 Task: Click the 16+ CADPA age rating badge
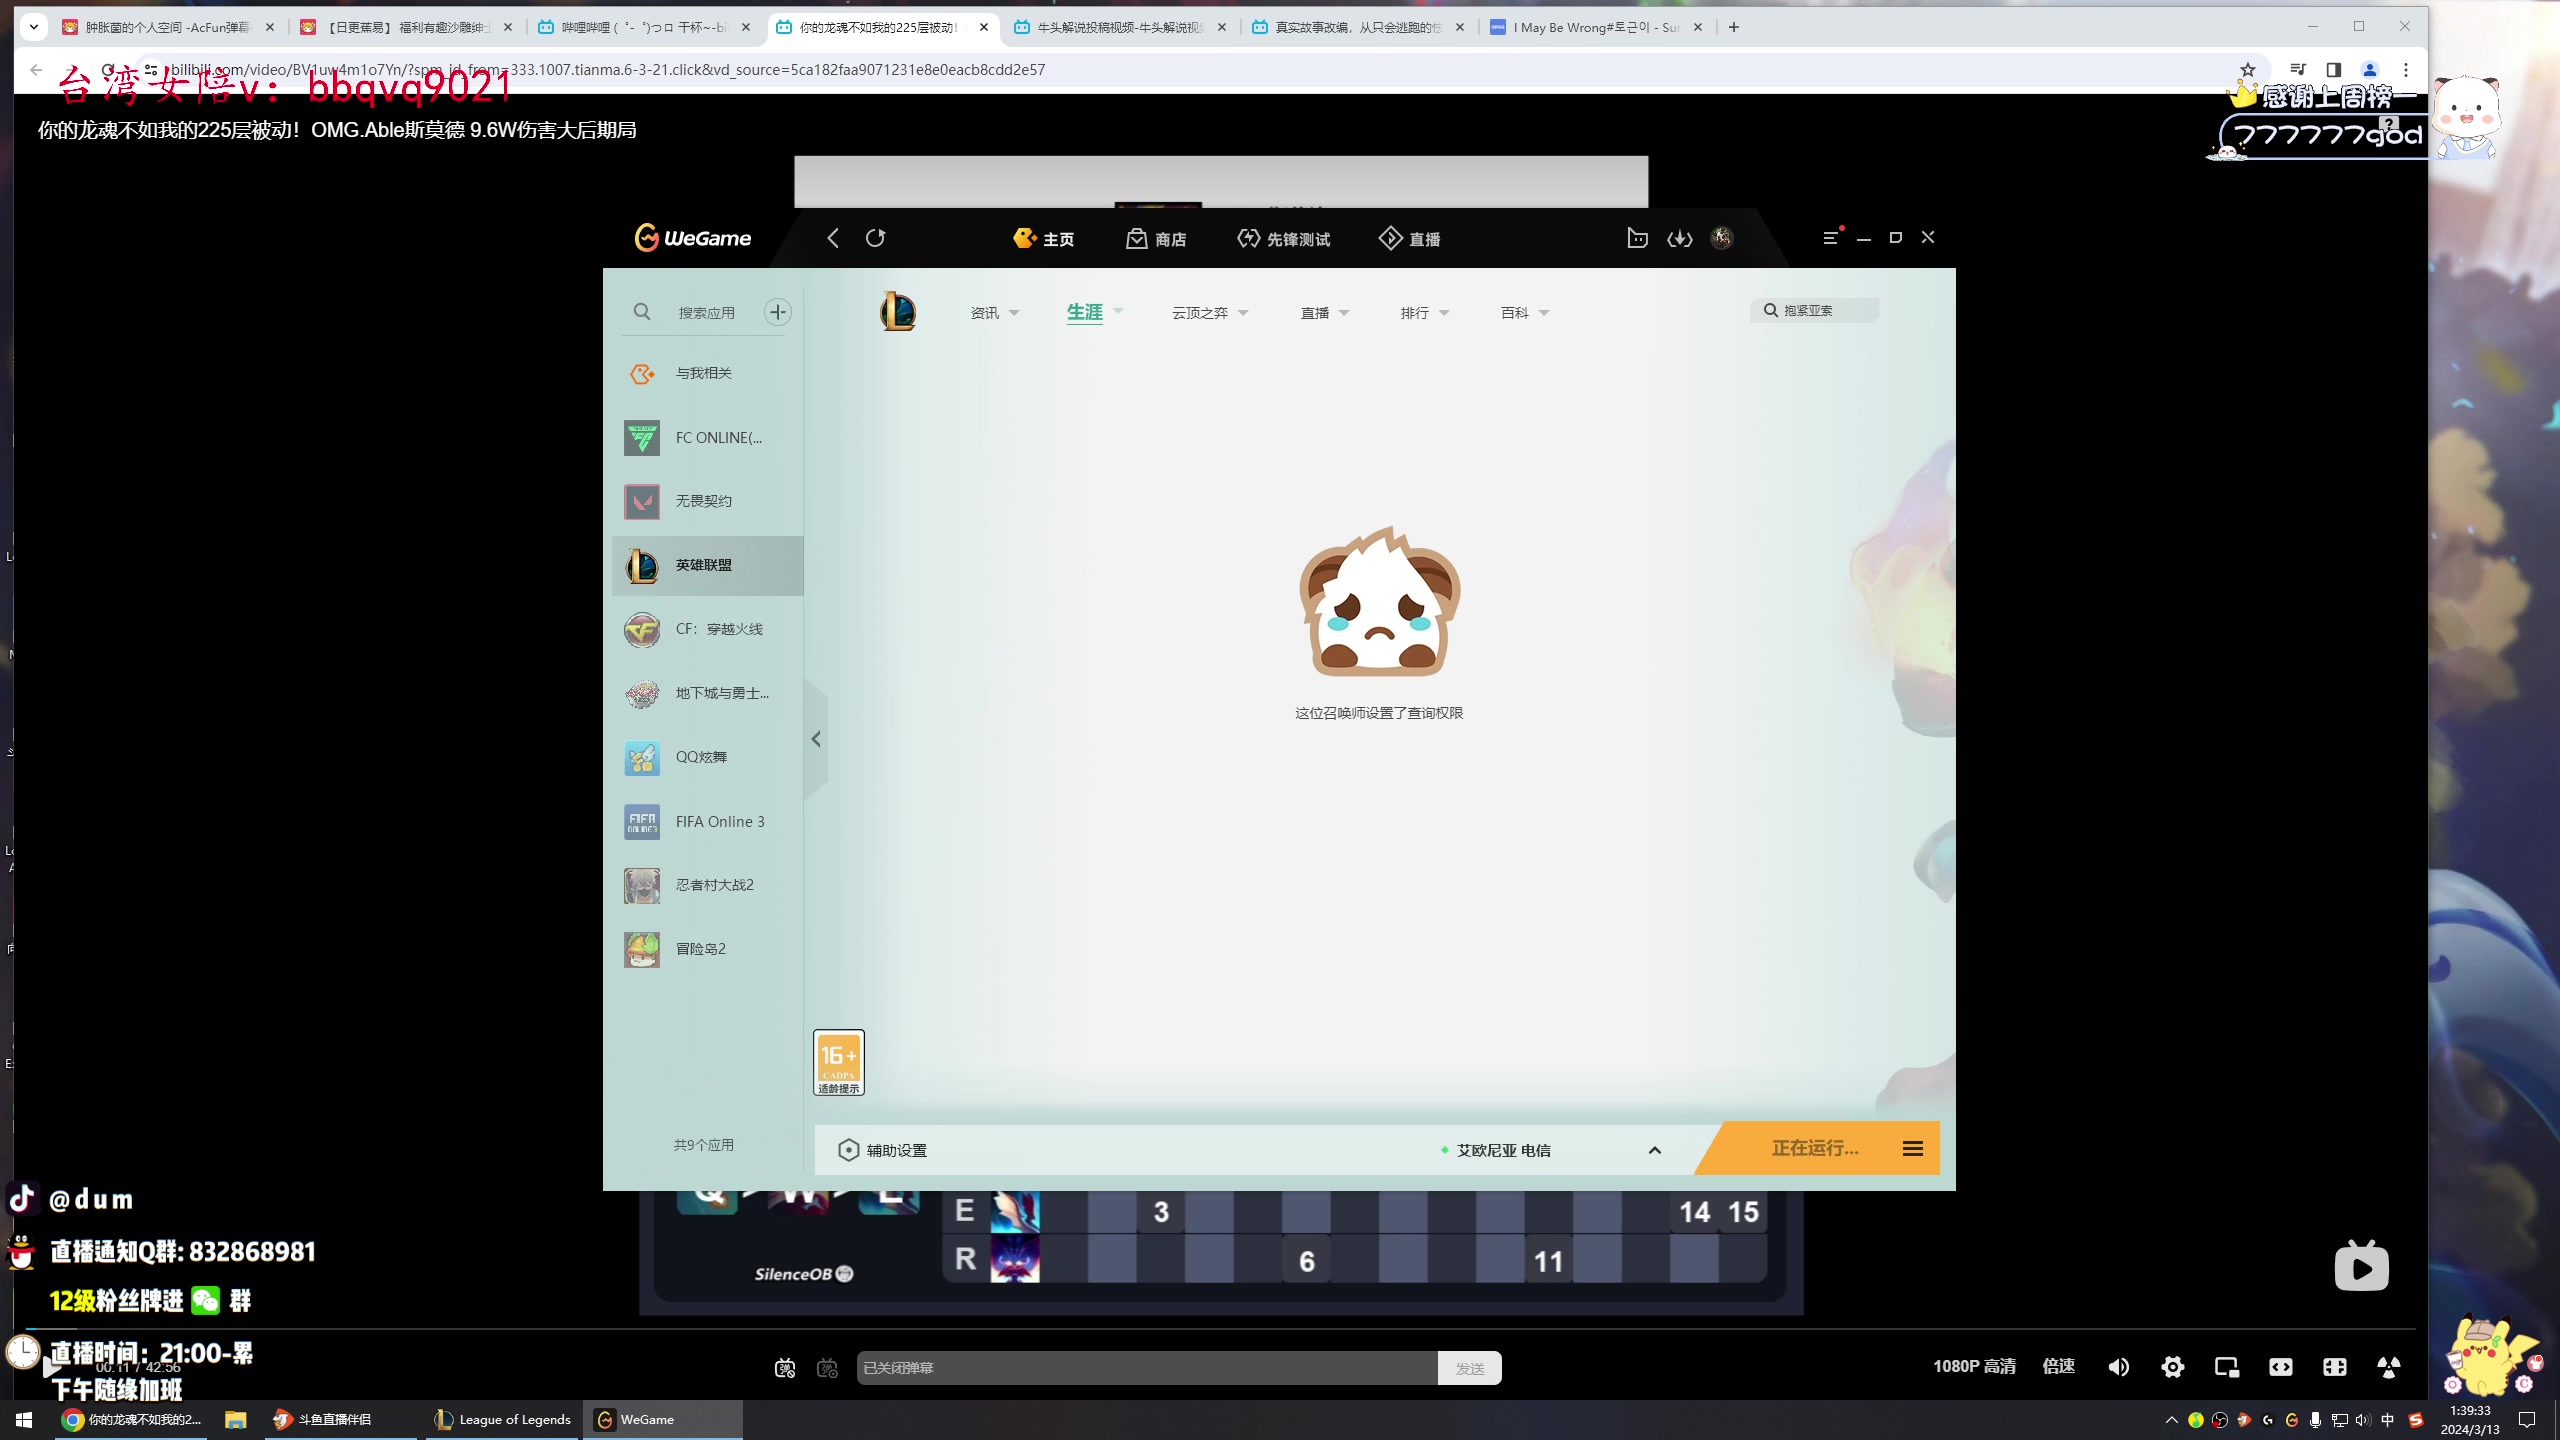(x=839, y=1062)
